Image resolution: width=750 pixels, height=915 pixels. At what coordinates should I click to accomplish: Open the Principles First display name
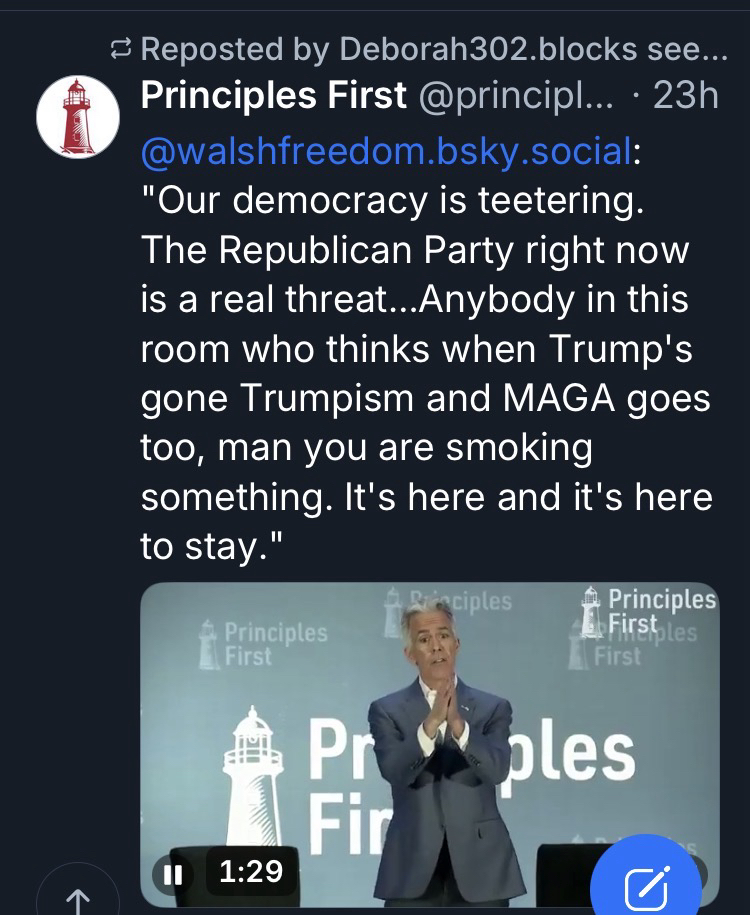tap(274, 96)
